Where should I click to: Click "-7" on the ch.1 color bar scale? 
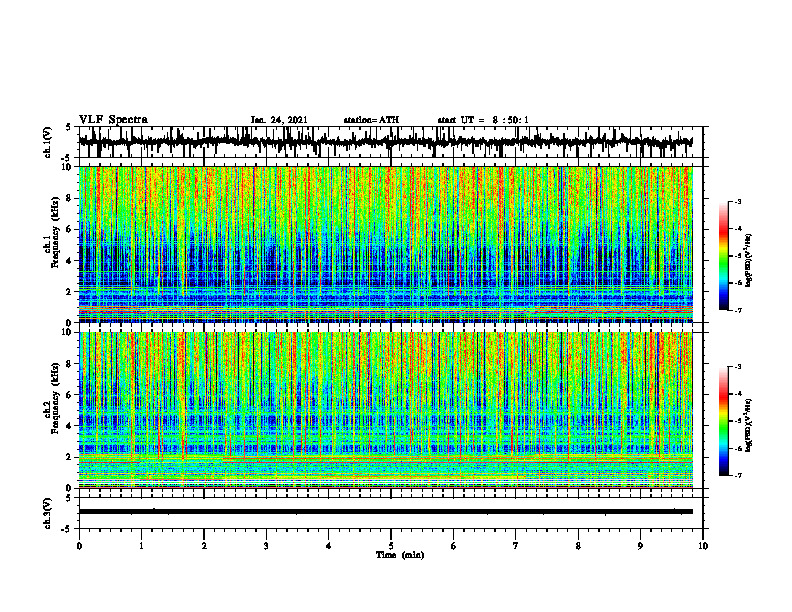738,310
